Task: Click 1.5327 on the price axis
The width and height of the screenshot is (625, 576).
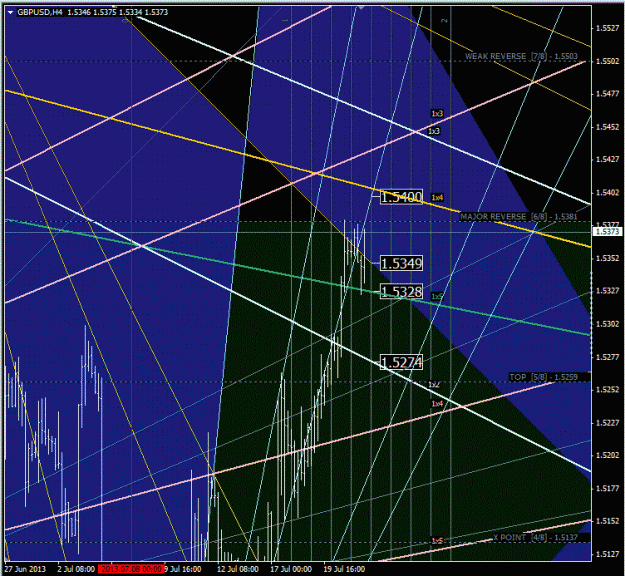Action: coord(607,291)
